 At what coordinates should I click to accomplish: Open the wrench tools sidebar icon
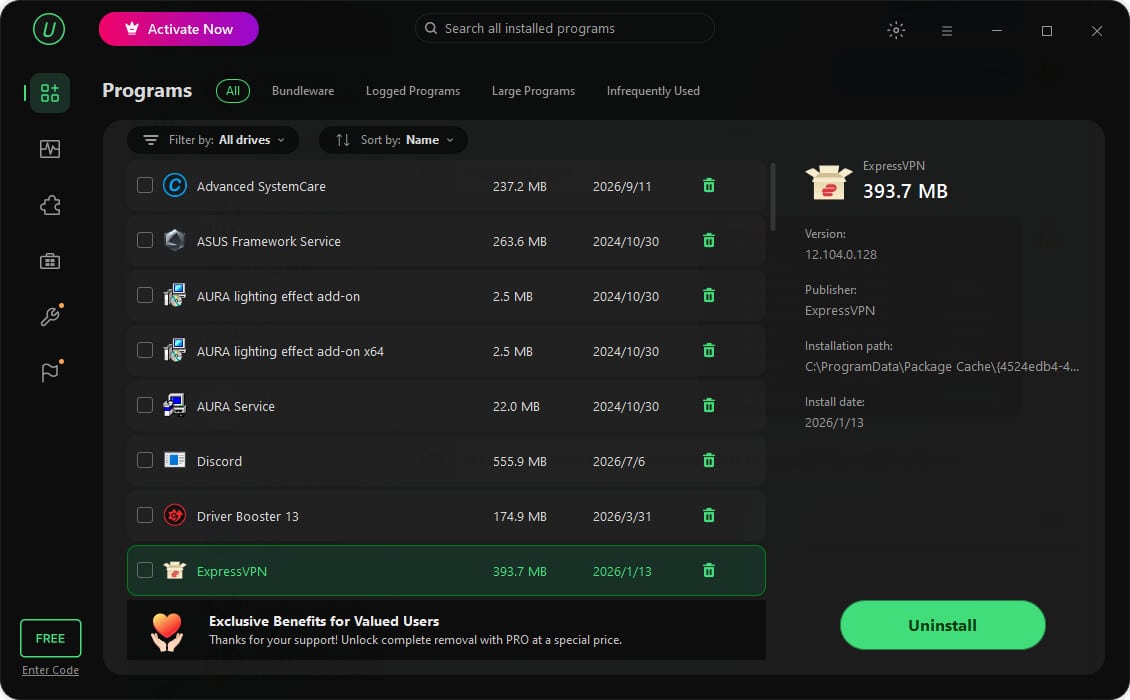coord(50,316)
